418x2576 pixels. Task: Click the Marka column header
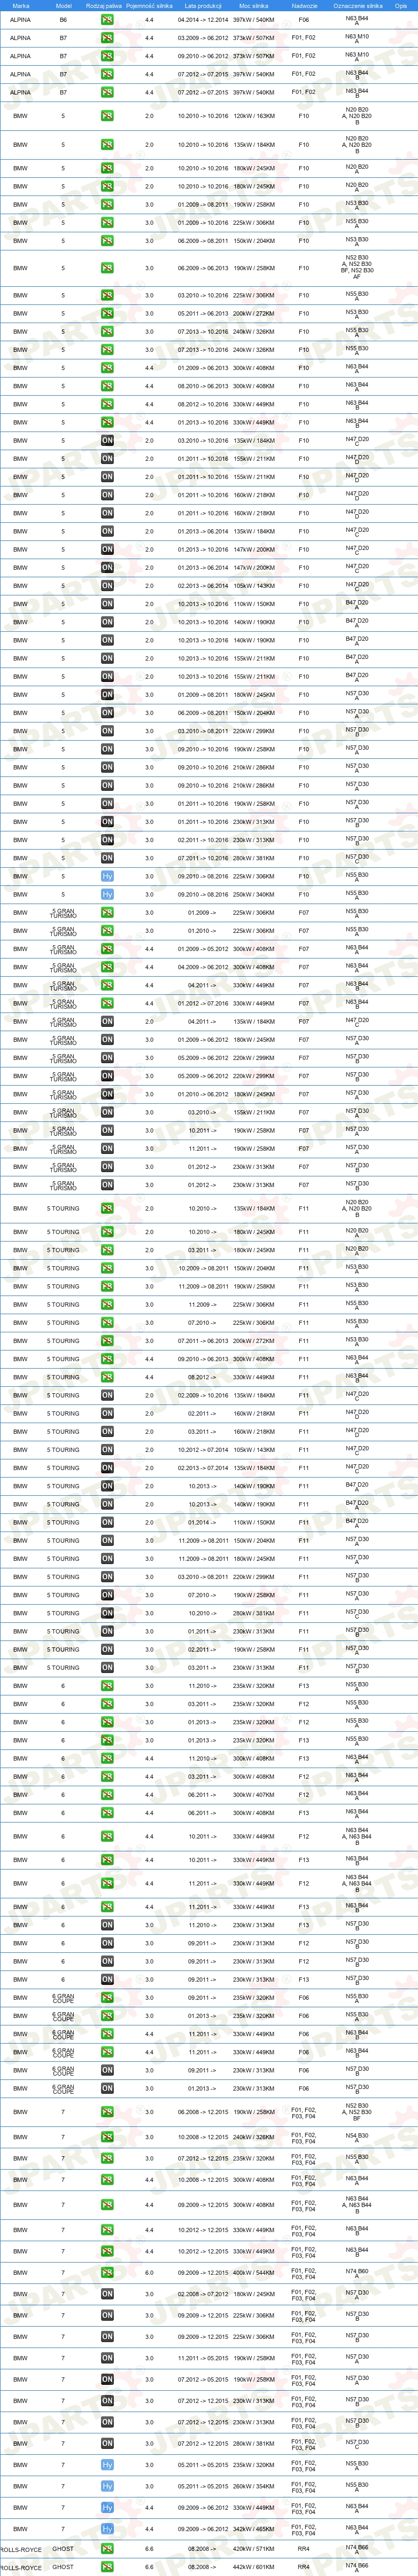[x=21, y=6]
